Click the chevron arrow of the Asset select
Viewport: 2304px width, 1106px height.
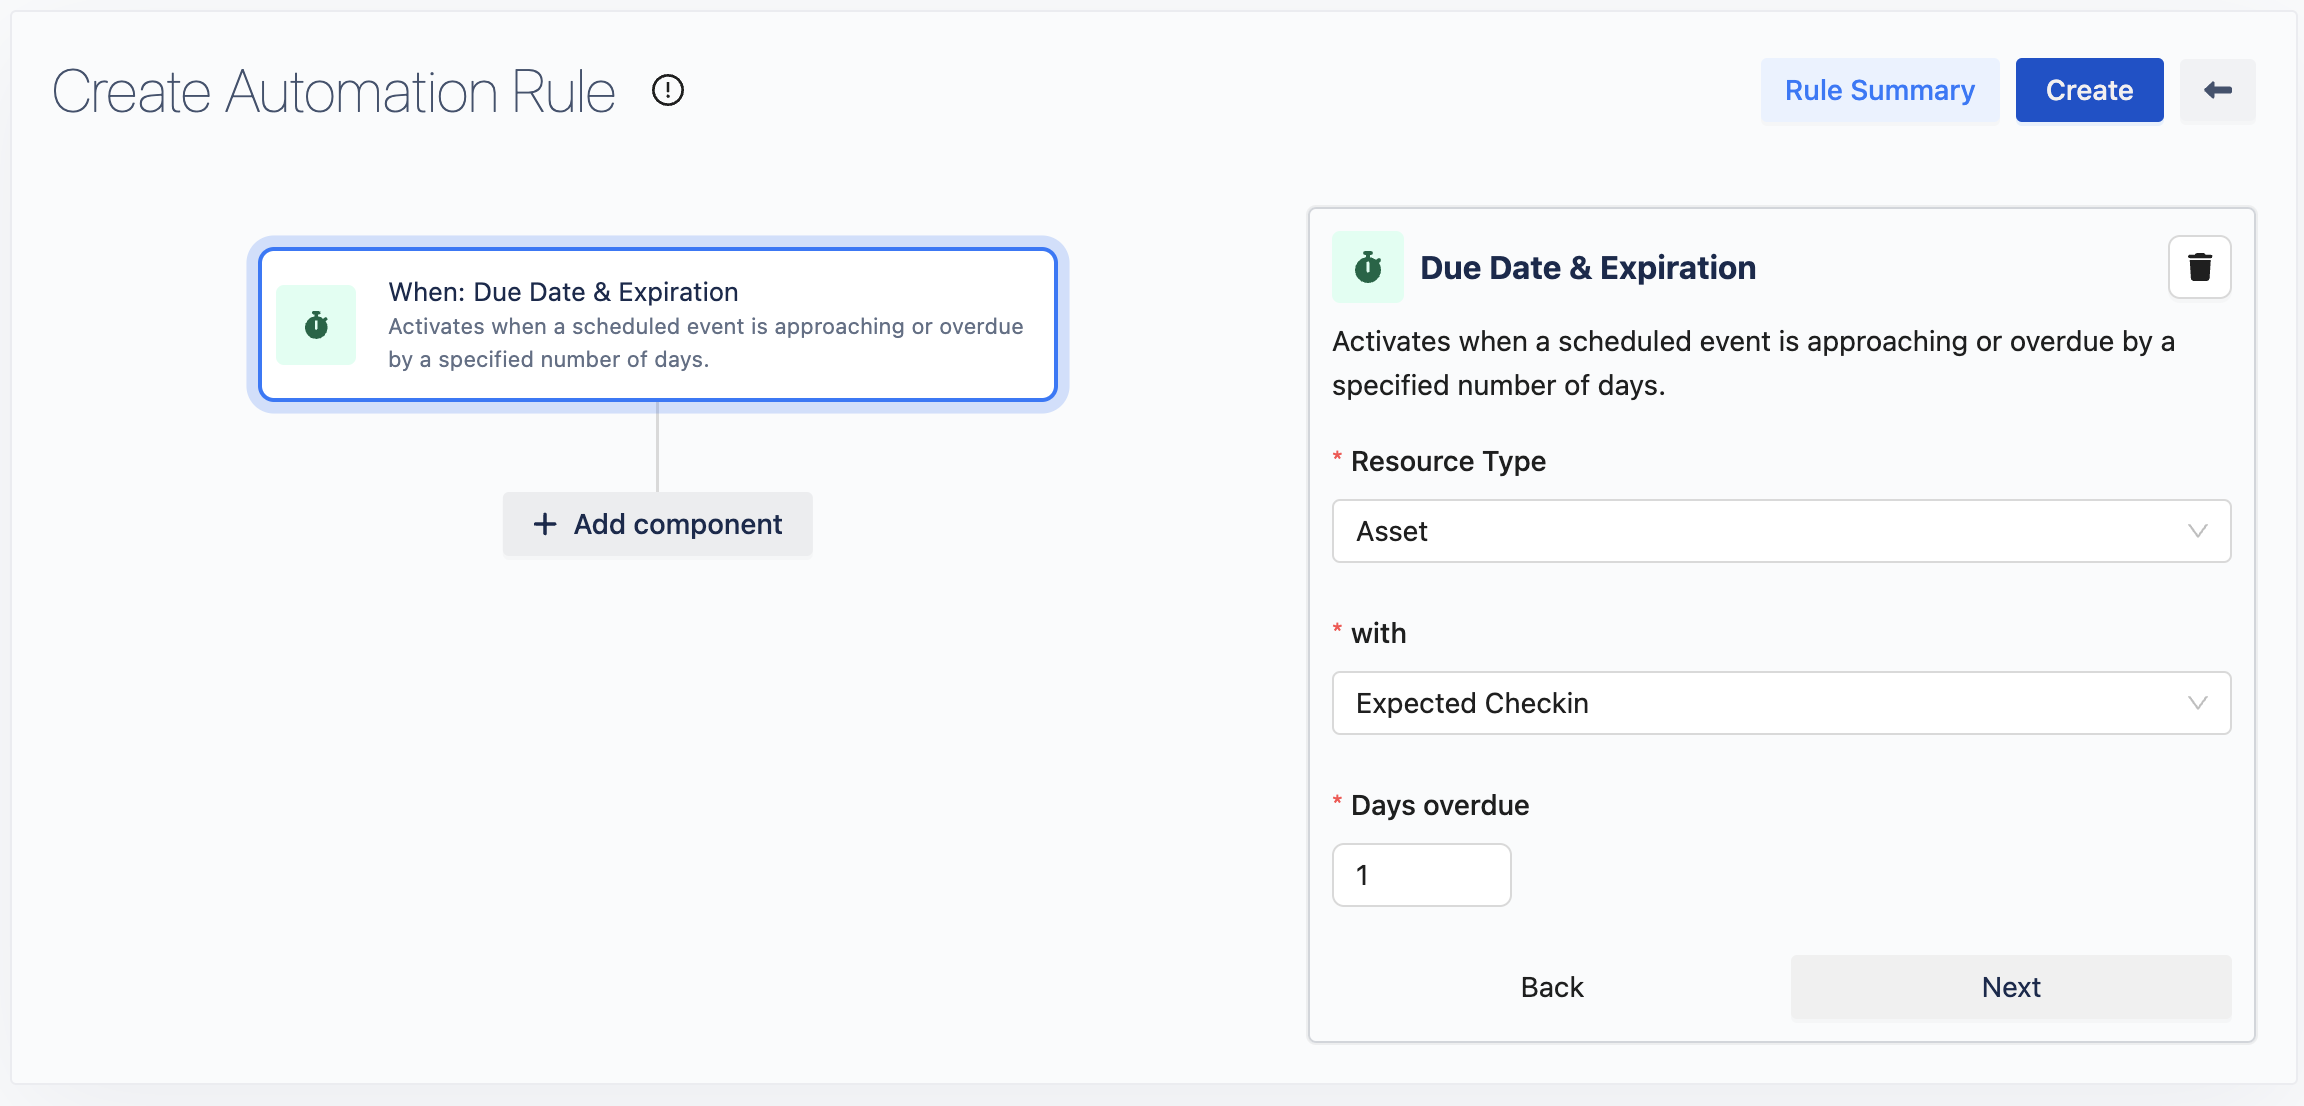(2197, 531)
